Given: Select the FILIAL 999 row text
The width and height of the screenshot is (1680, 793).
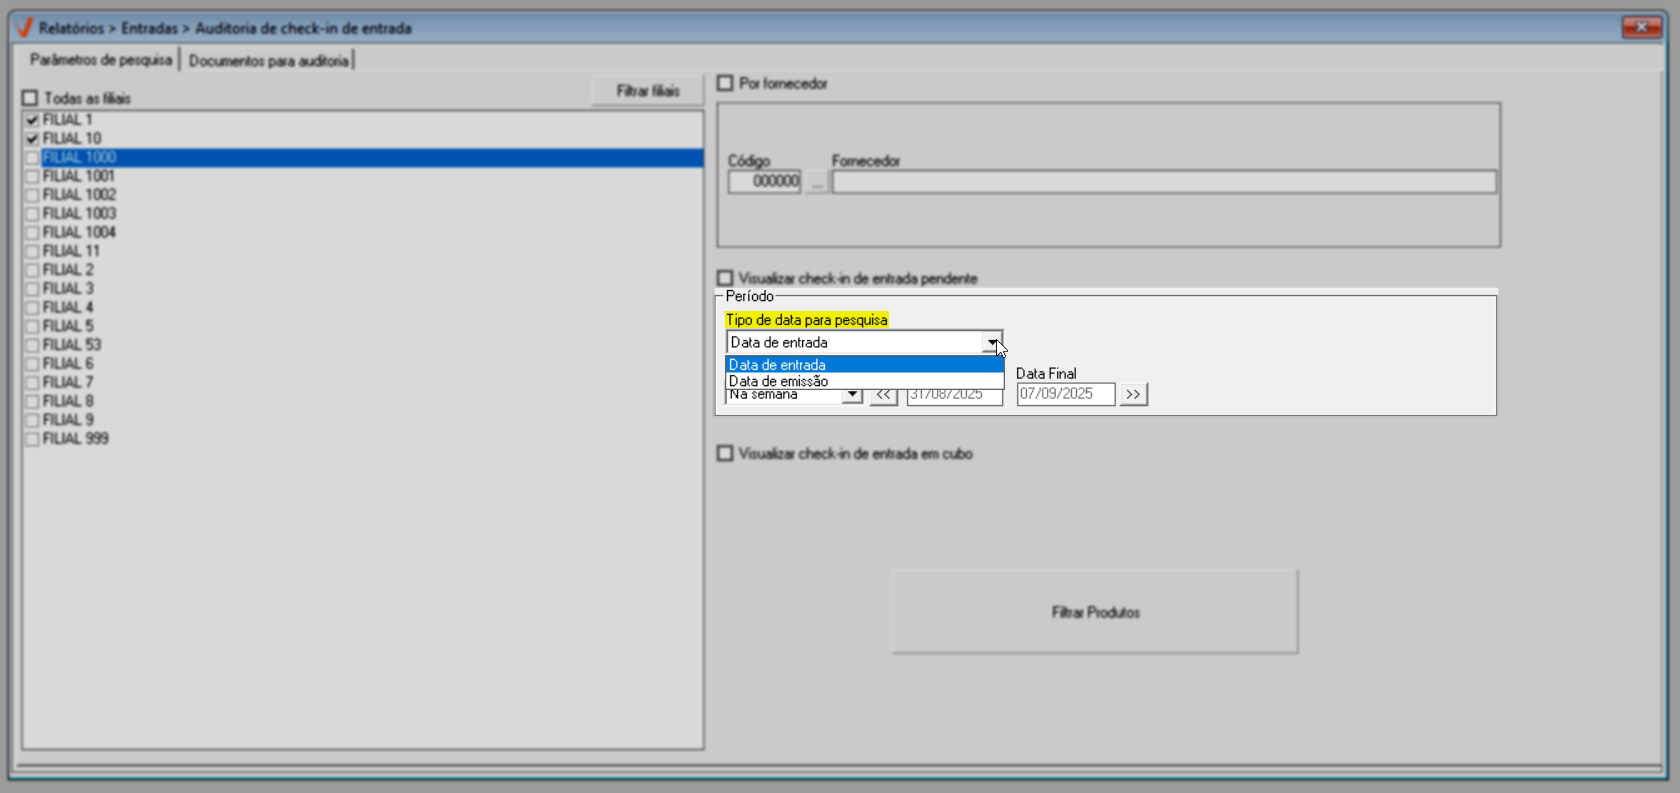Looking at the screenshot, I should 76,439.
